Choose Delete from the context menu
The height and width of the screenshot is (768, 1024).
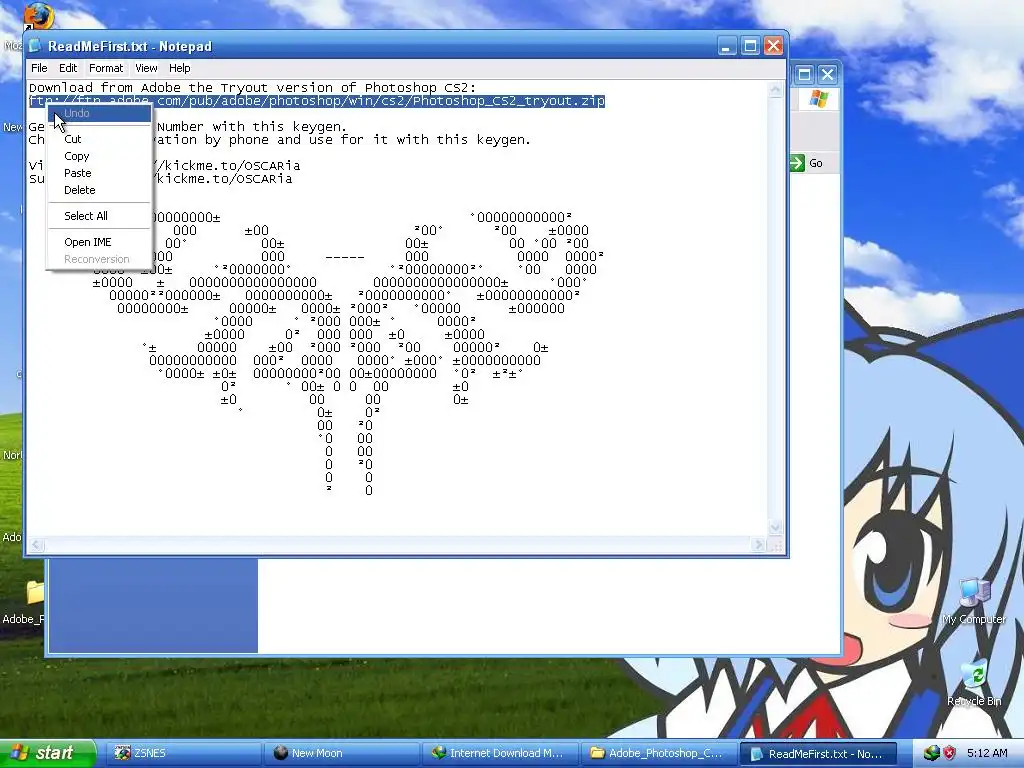(x=99, y=190)
